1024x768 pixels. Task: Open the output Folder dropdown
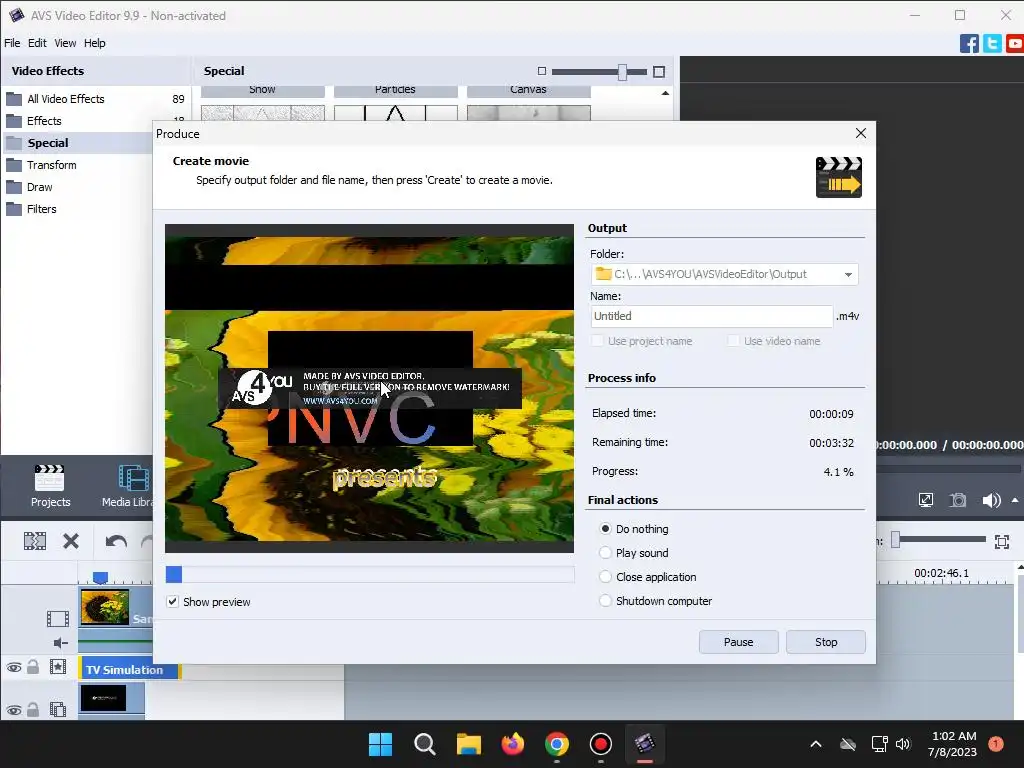click(848, 274)
